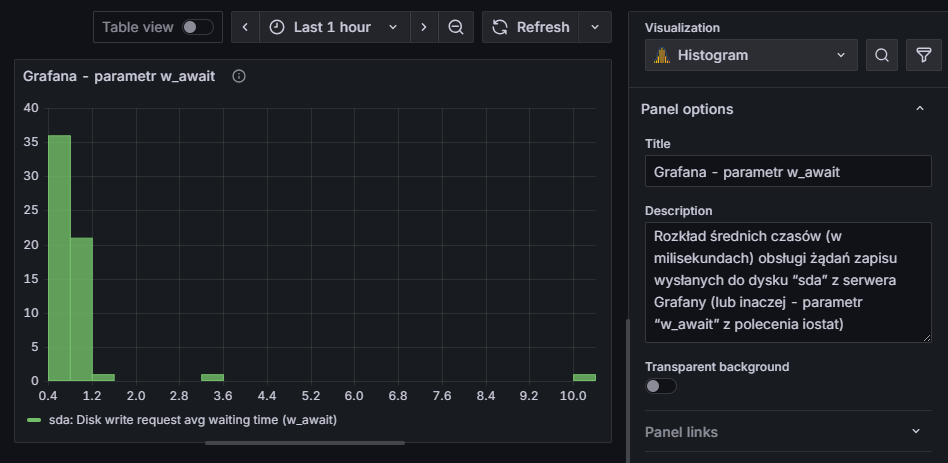Shift time range forward with right arrow
Screen dimensions: 948x463
(x=424, y=27)
